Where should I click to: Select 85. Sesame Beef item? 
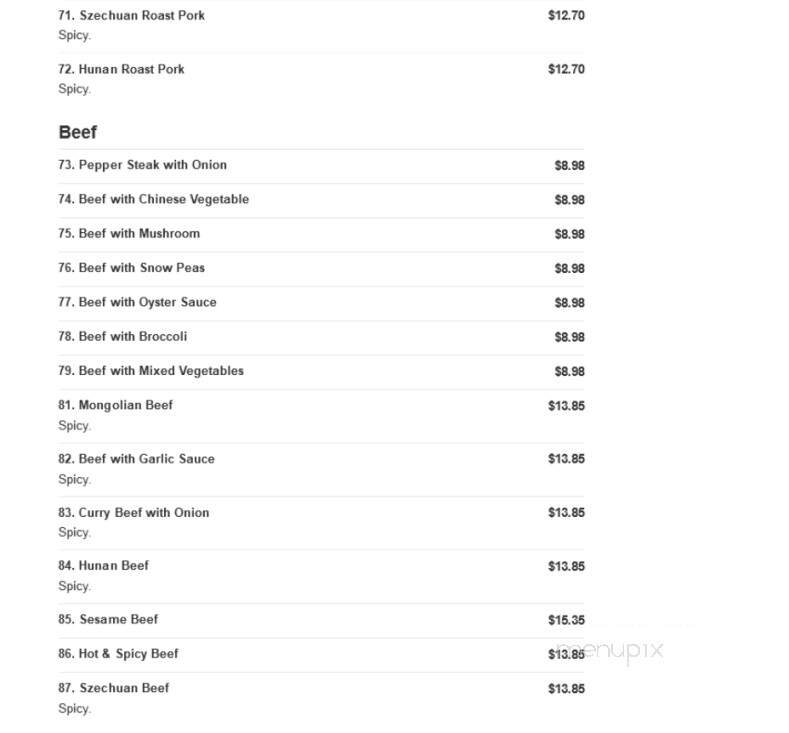pyautogui.click(x=321, y=620)
